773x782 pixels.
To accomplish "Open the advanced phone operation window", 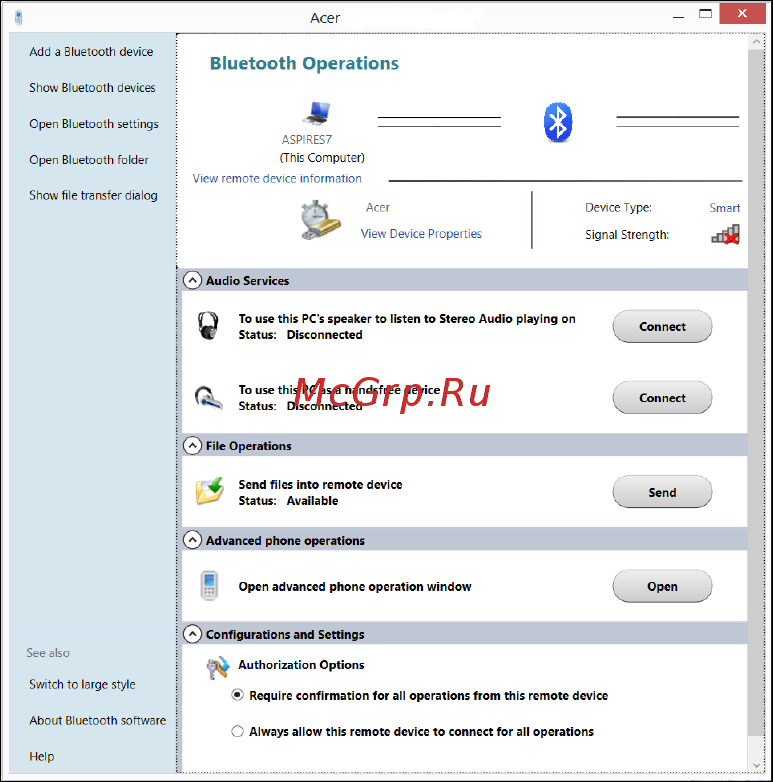I will click(662, 586).
